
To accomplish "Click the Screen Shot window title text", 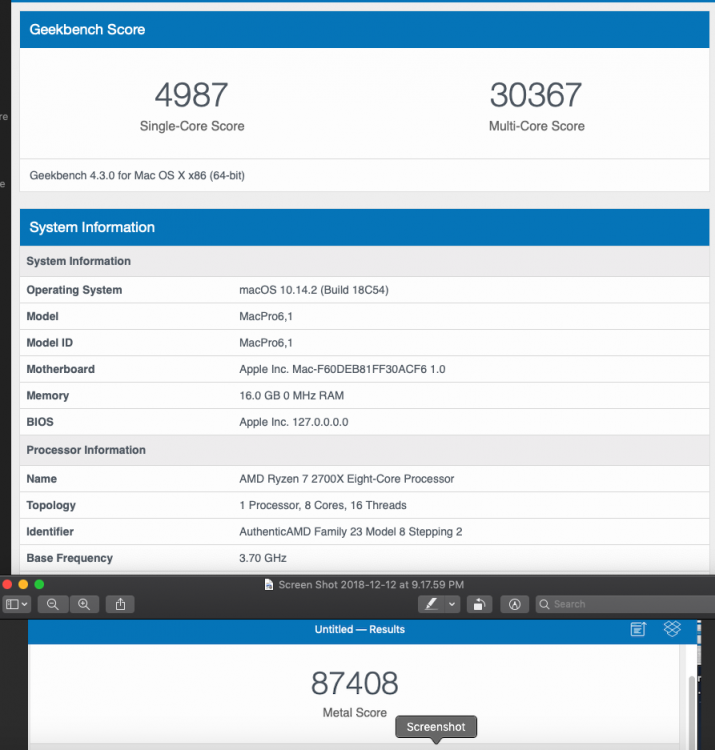I will pos(371,585).
